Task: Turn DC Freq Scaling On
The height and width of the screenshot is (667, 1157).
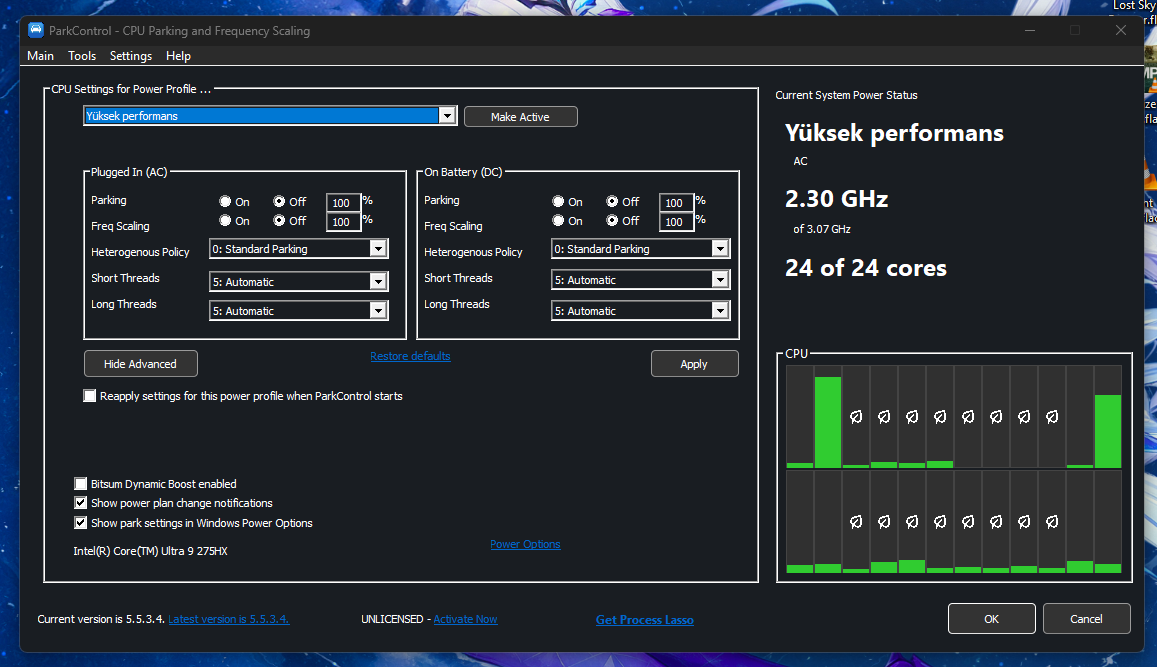Action: point(559,221)
